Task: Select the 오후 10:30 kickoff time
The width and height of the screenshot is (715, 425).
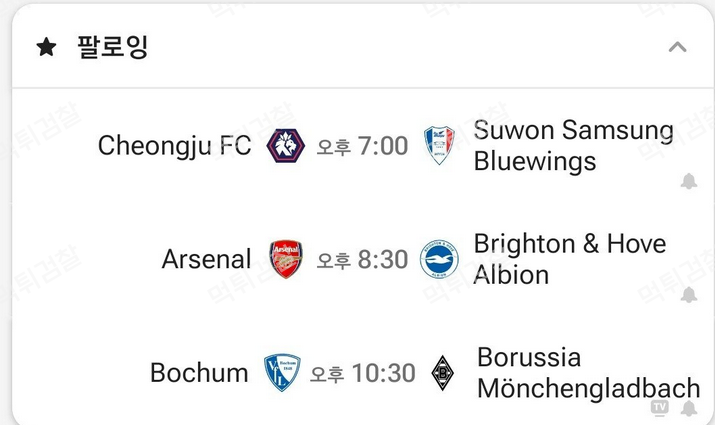Action: click(x=363, y=373)
